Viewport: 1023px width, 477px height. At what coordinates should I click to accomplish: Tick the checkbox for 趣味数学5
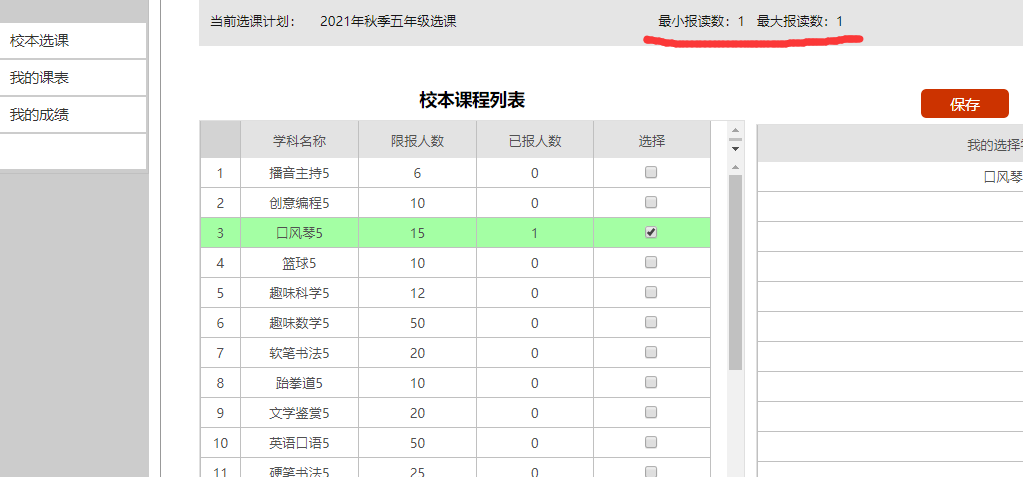click(x=651, y=322)
